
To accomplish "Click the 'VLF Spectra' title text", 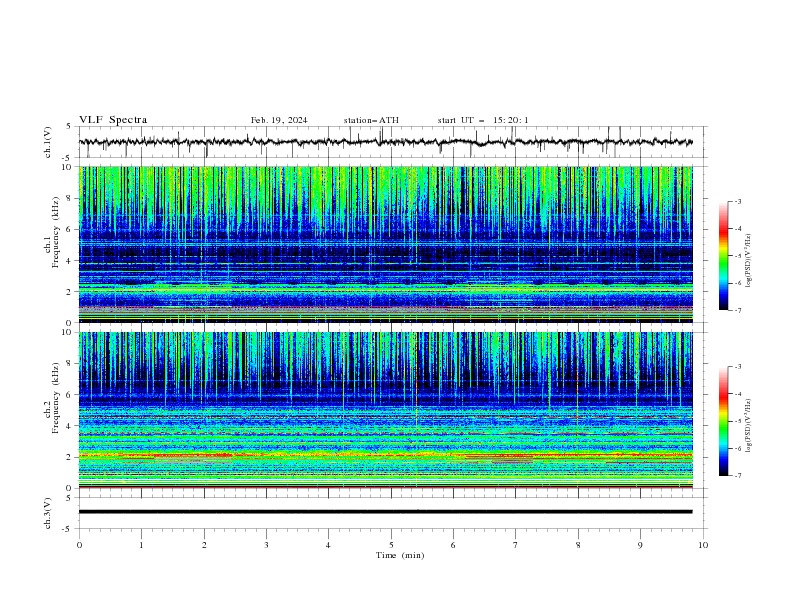I will (x=113, y=120).
